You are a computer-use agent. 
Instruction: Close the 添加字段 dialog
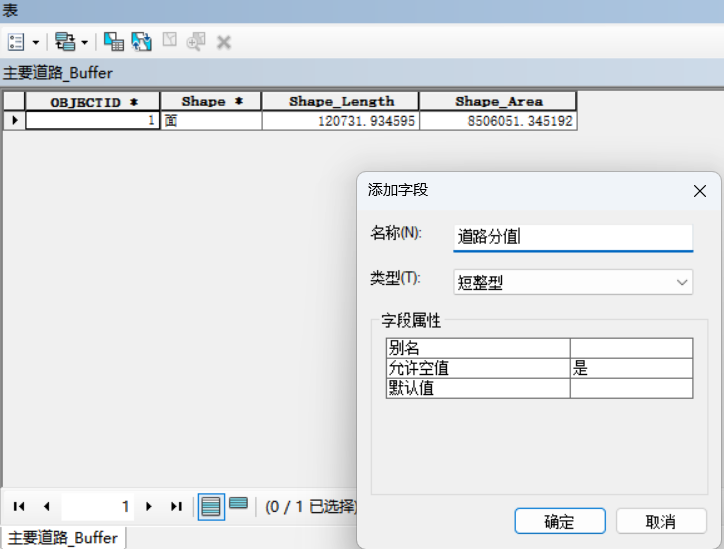pos(700,191)
